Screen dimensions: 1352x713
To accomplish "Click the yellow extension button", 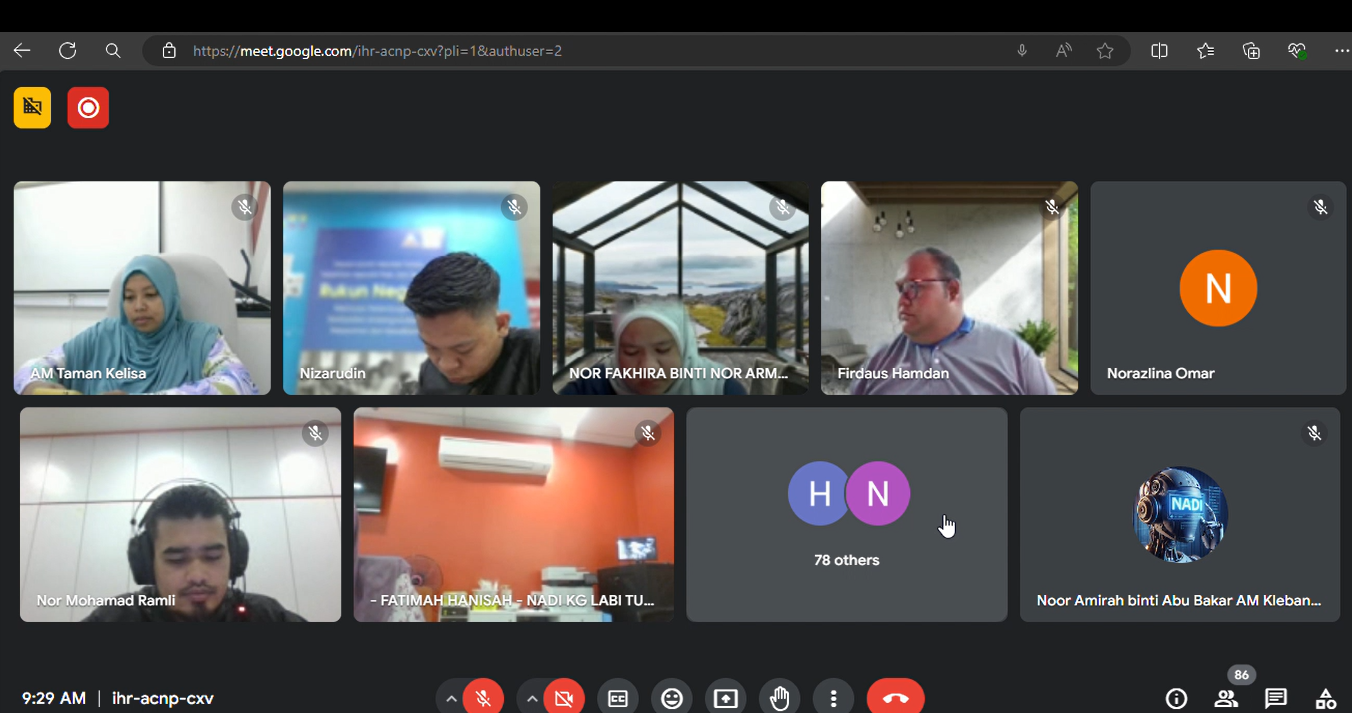I will coord(32,108).
